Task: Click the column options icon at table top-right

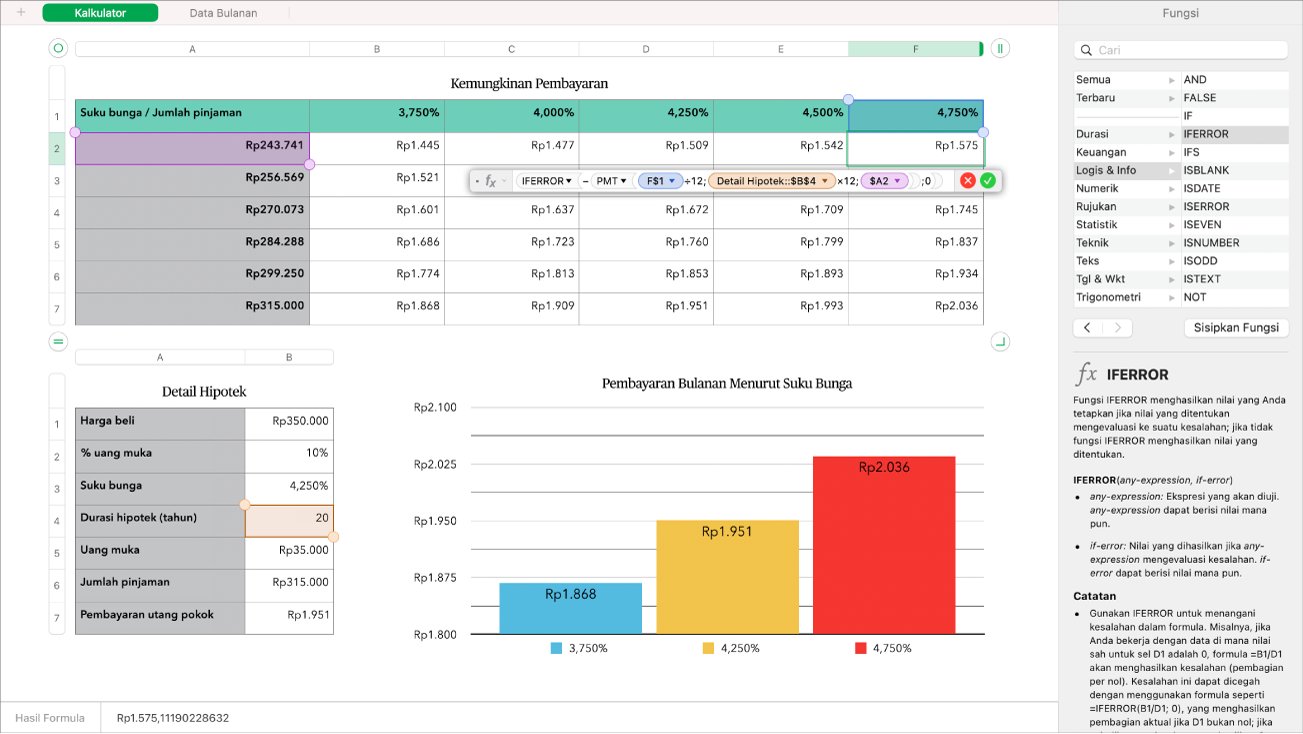Action: (999, 47)
